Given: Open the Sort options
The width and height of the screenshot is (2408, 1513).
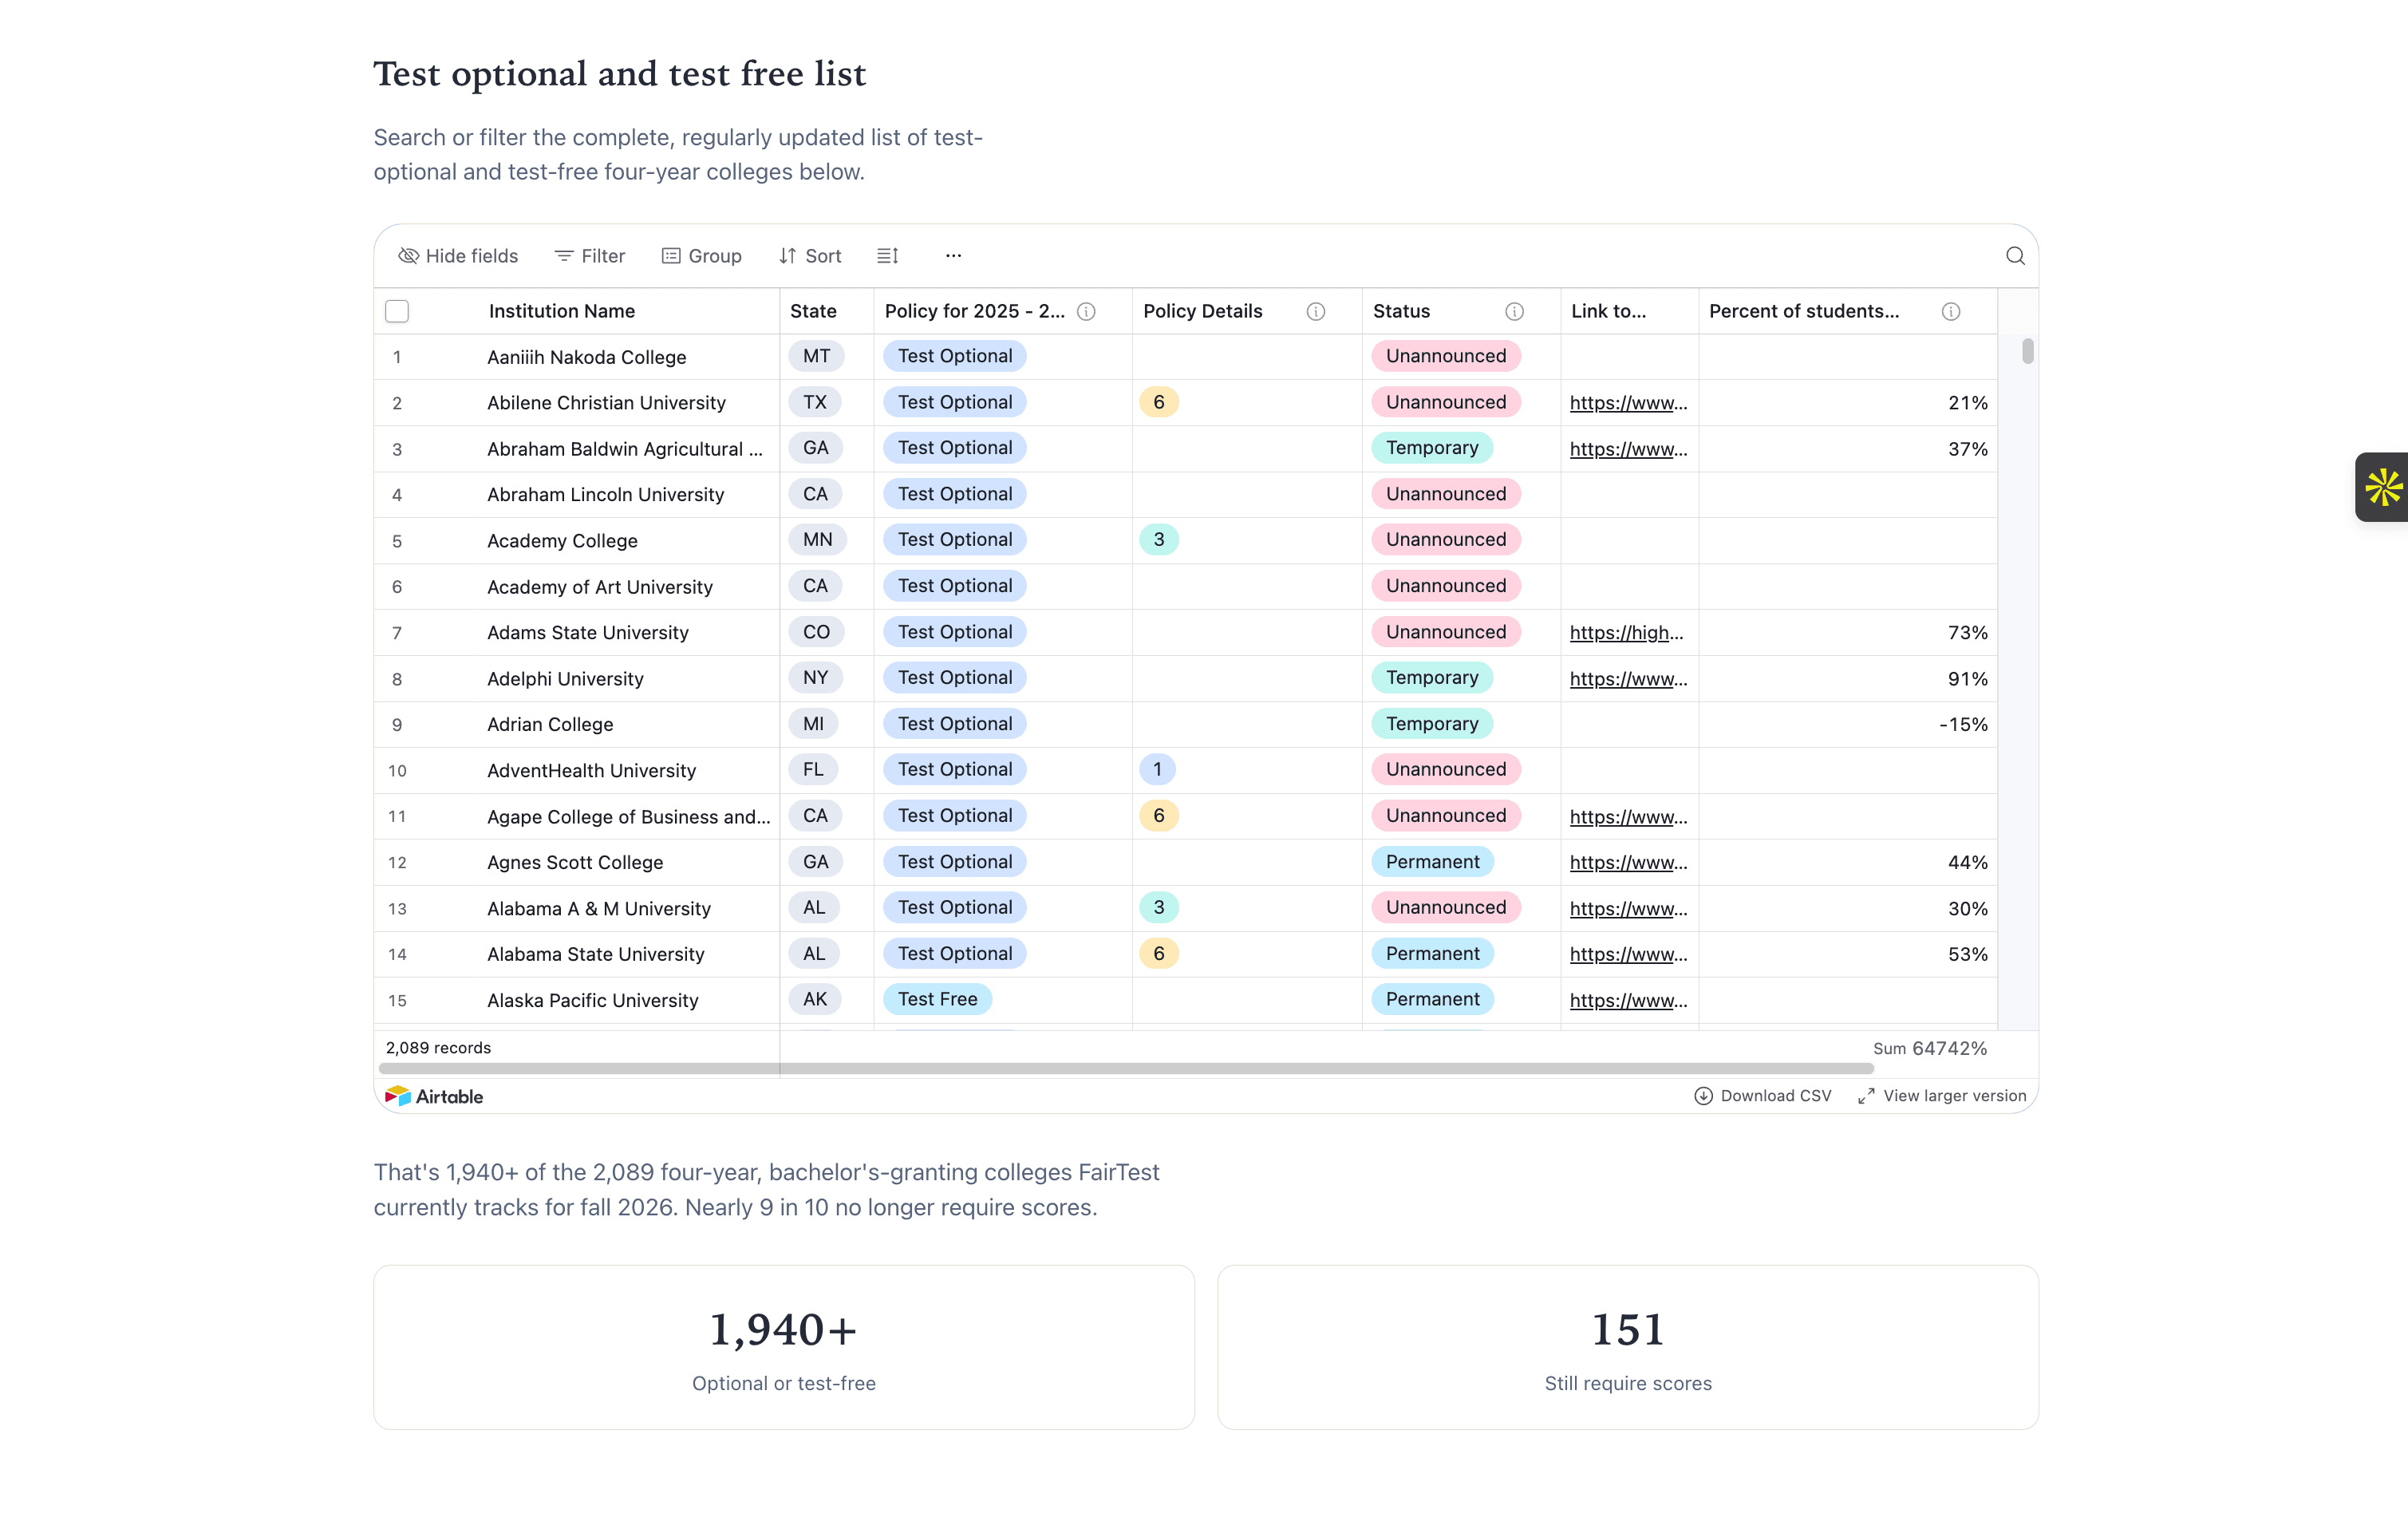Looking at the screenshot, I should click(810, 256).
